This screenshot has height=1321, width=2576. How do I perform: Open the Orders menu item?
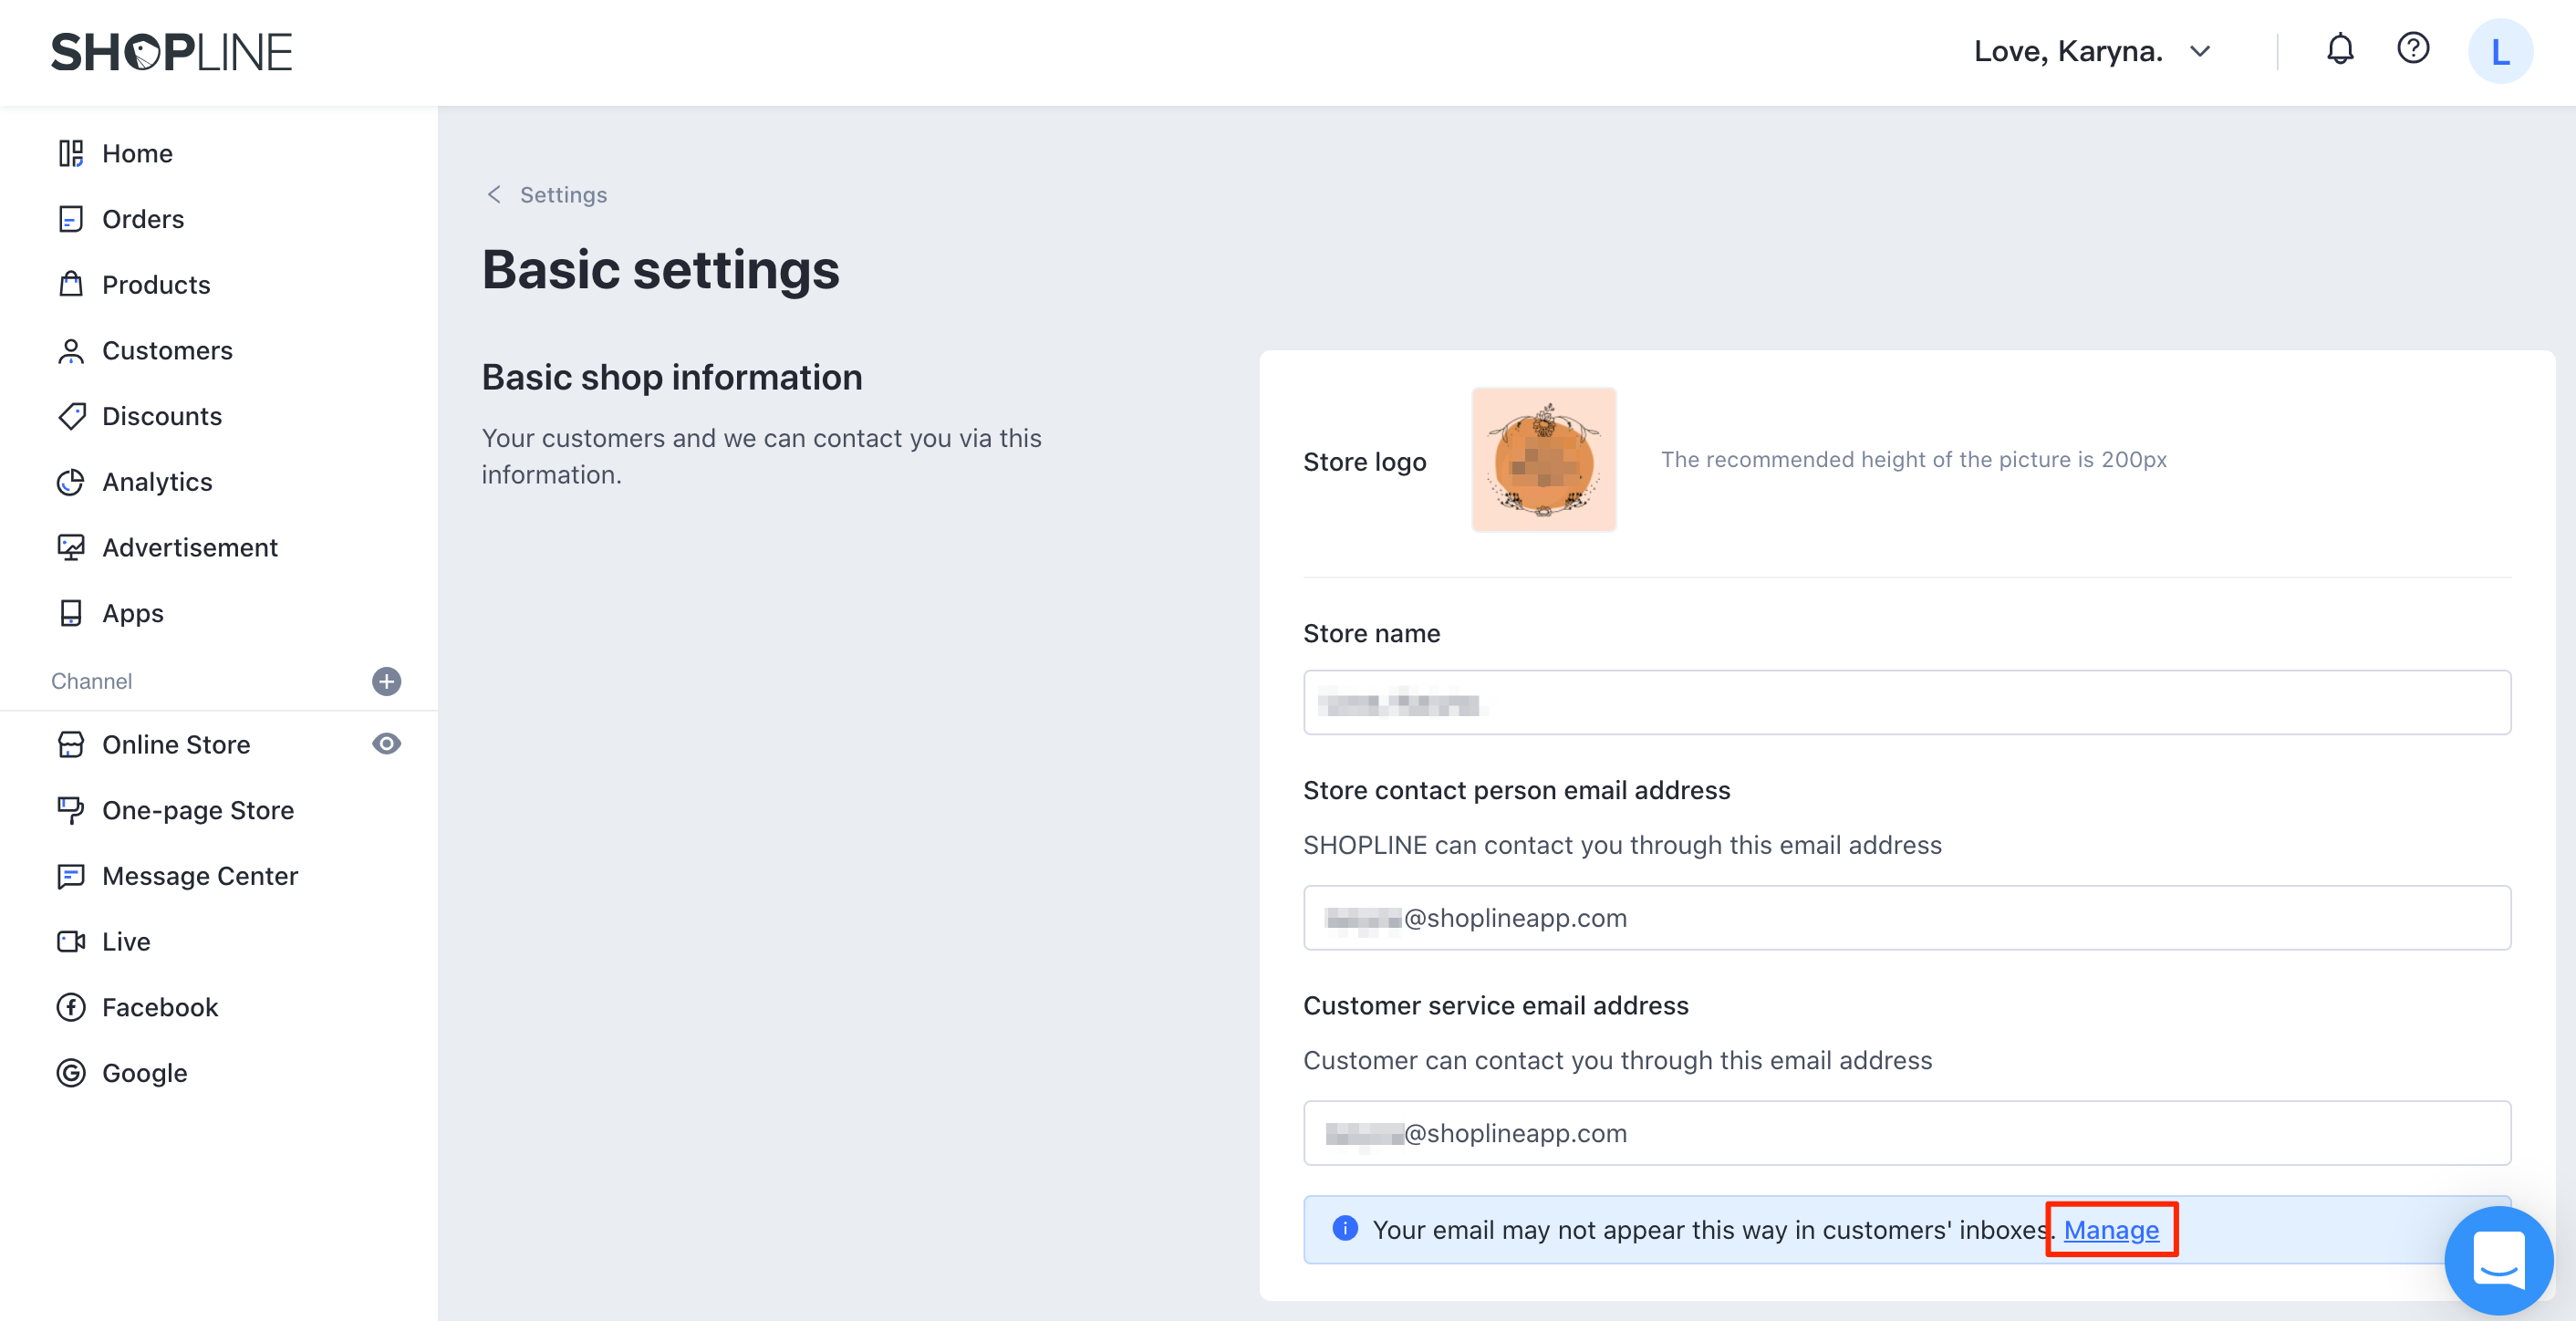pos(143,219)
